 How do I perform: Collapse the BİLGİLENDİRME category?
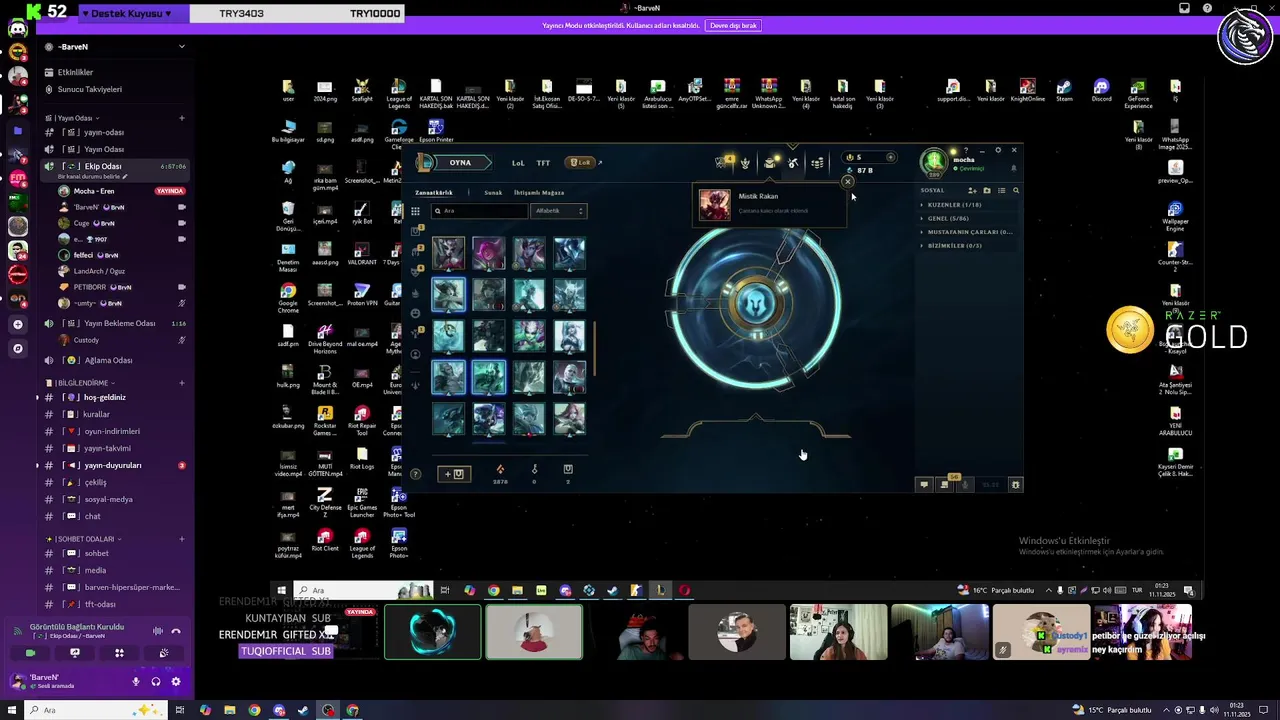tap(80, 383)
